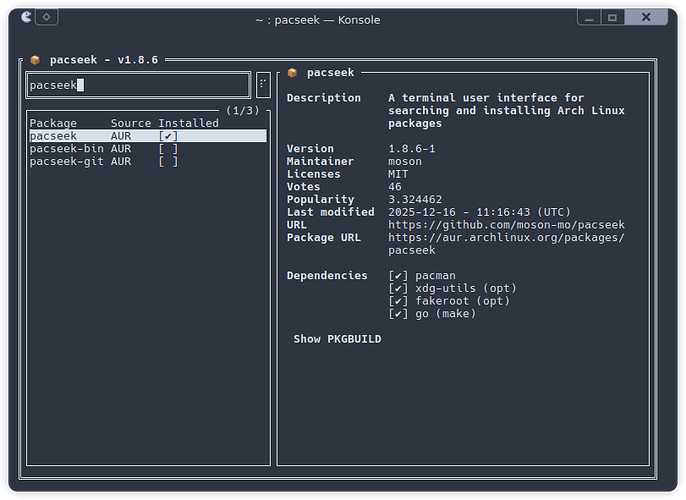
Task: Maximize the Konsole window
Action: [x=612, y=18]
